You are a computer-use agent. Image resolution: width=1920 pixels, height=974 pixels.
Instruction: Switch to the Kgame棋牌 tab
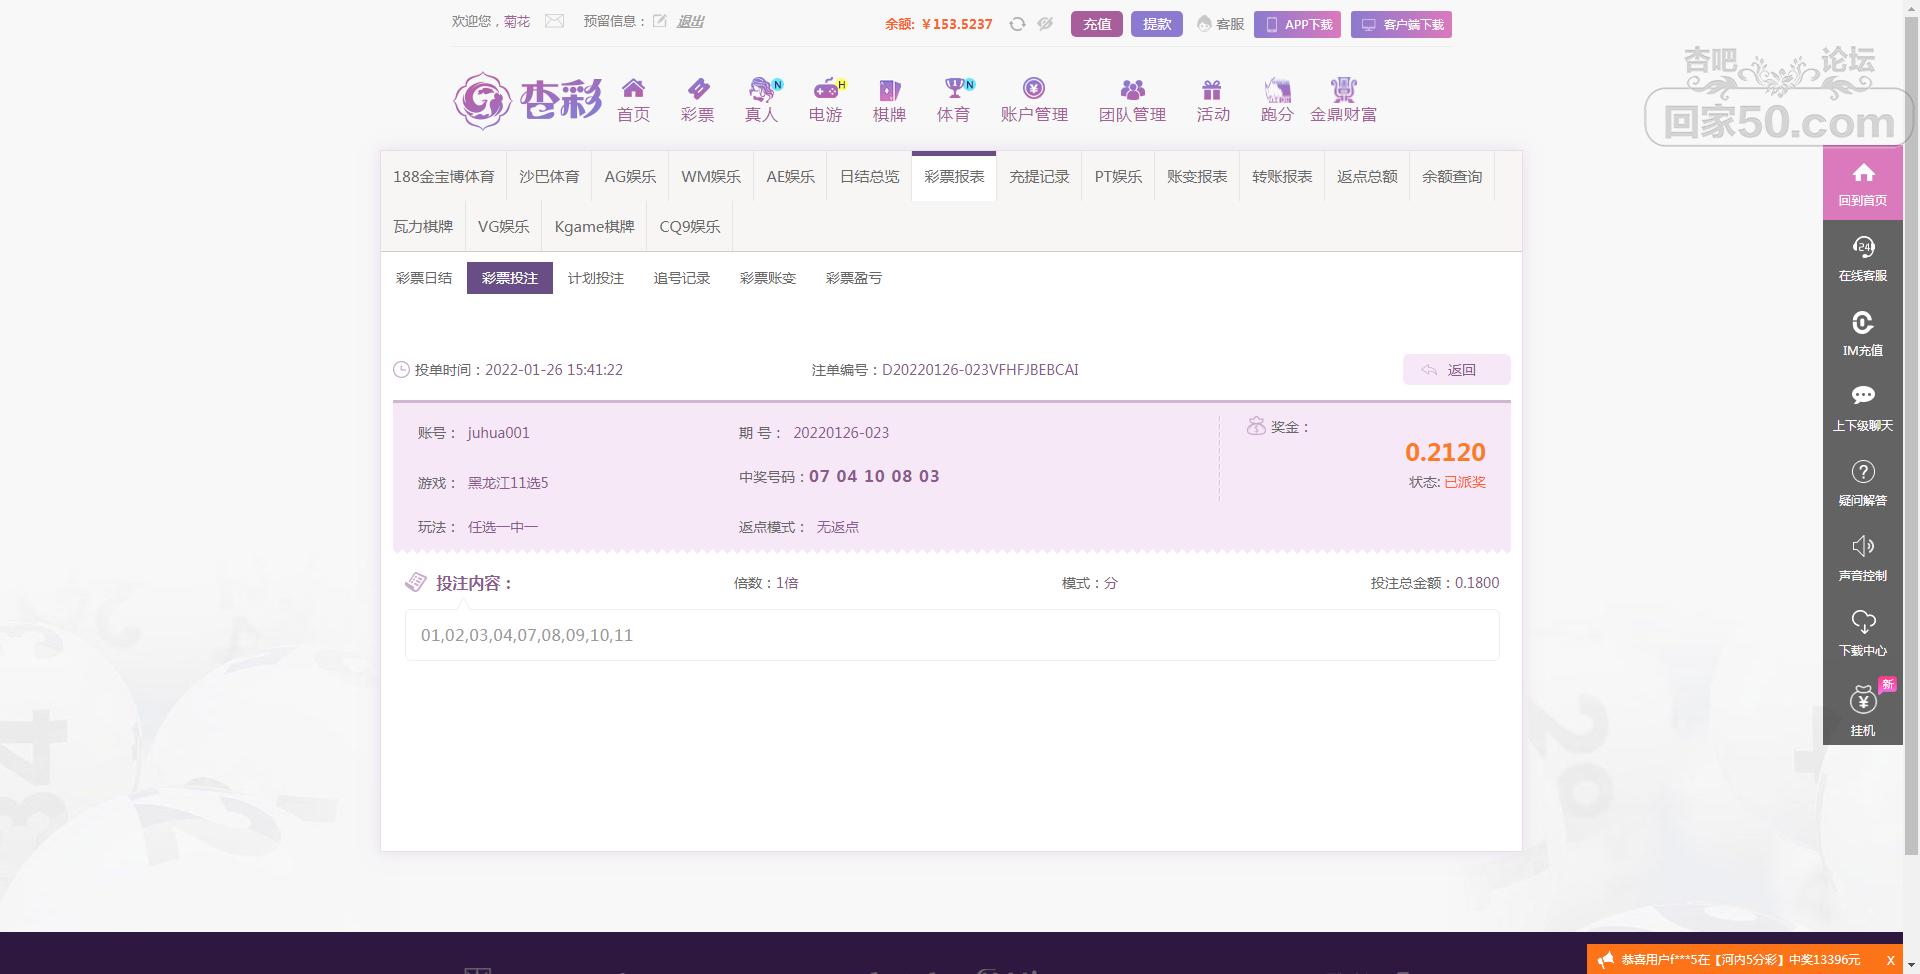pos(594,226)
